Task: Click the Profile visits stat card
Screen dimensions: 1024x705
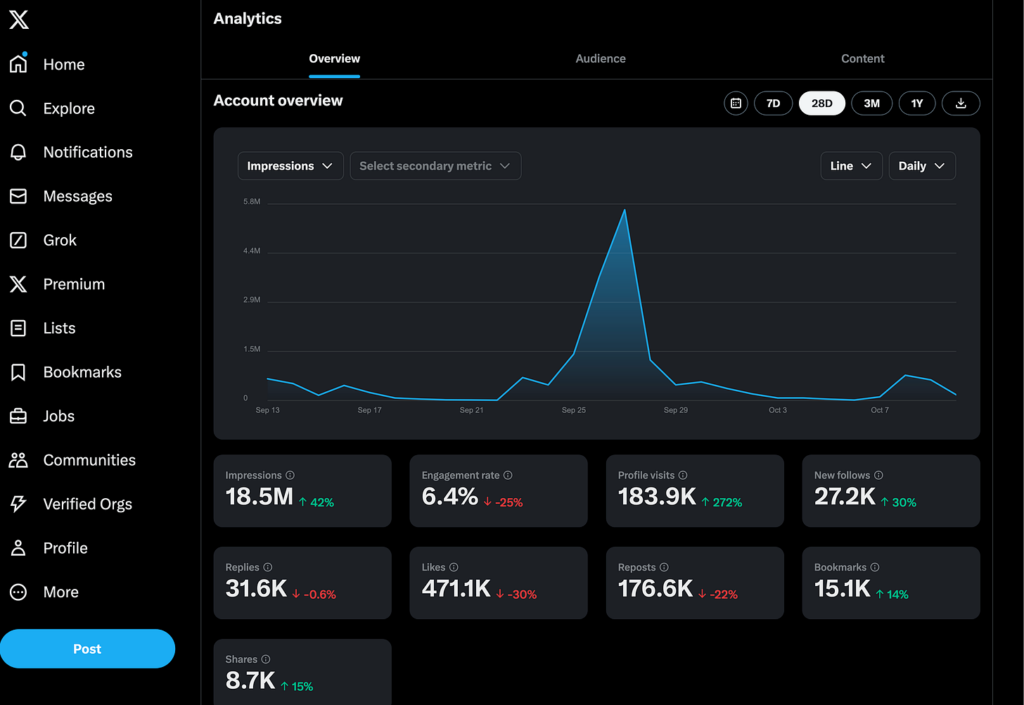Action: [x=695, y=491]
